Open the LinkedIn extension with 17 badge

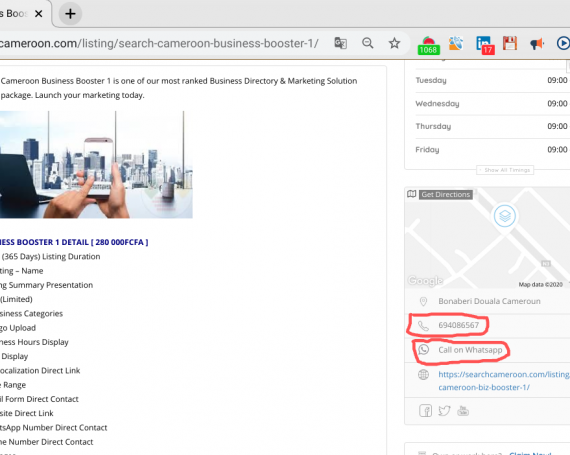485,45
